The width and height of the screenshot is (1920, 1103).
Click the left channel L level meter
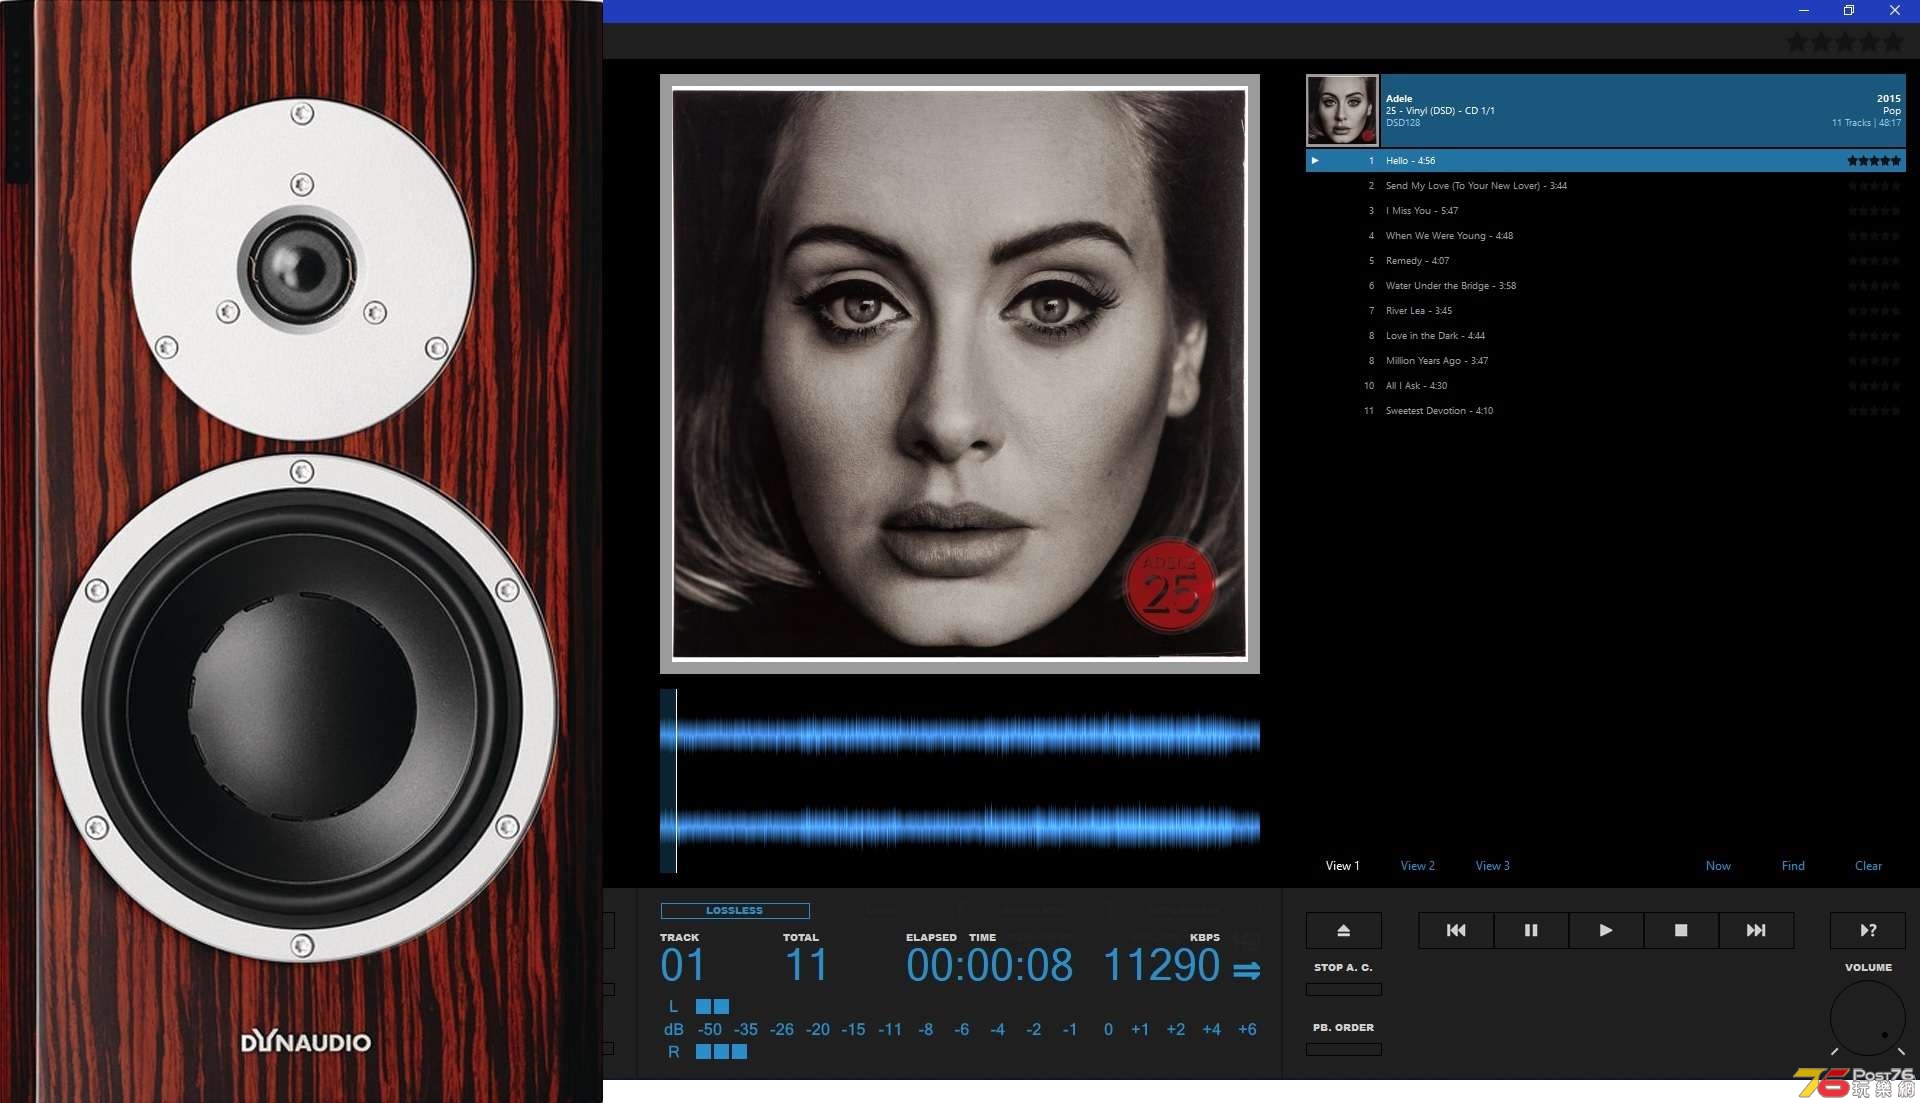712,1006
